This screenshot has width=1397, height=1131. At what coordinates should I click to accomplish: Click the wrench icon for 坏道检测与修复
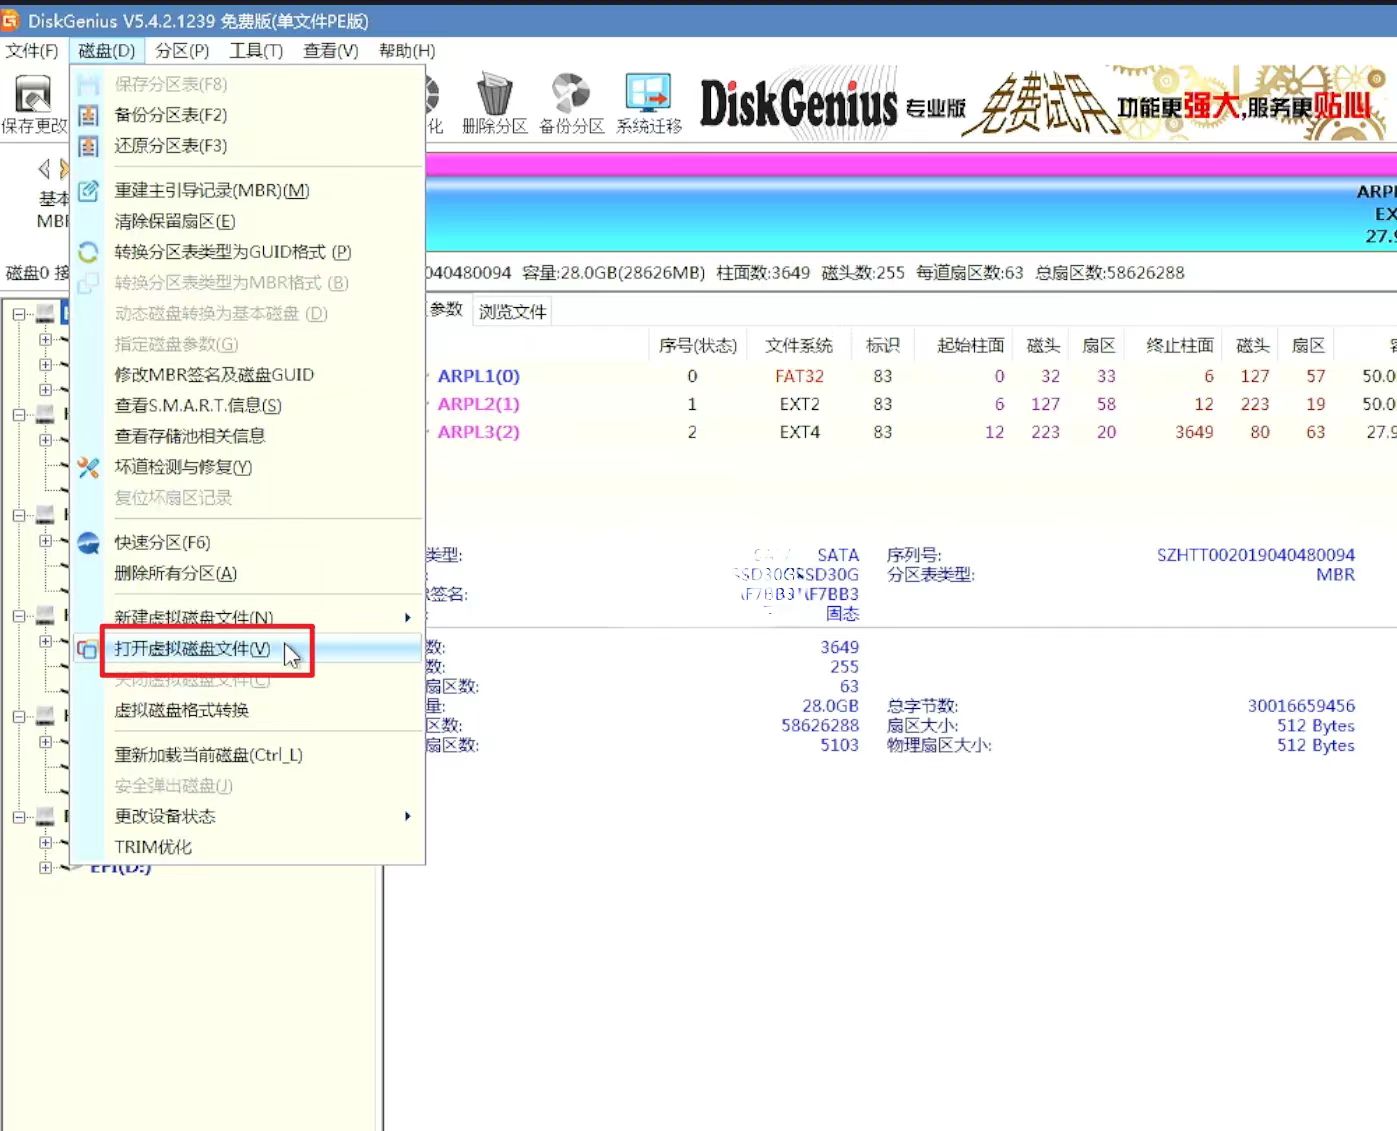point(88,467)
